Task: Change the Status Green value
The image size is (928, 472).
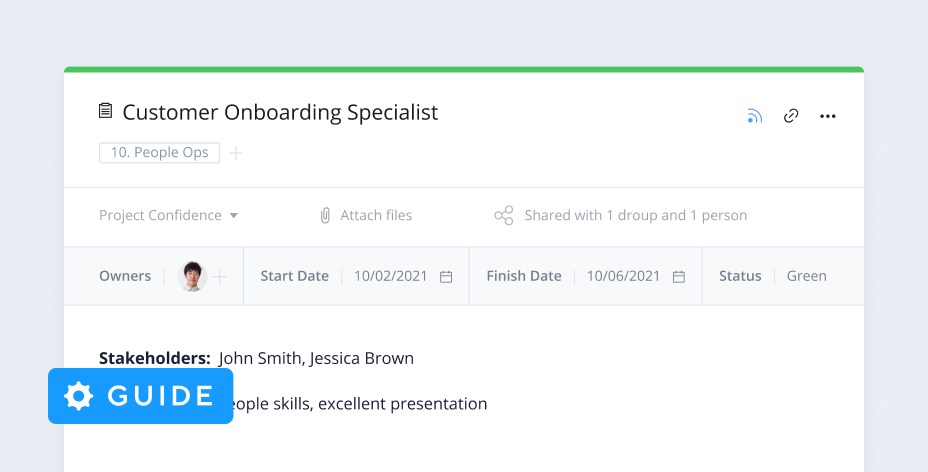Action: point(806,276)
